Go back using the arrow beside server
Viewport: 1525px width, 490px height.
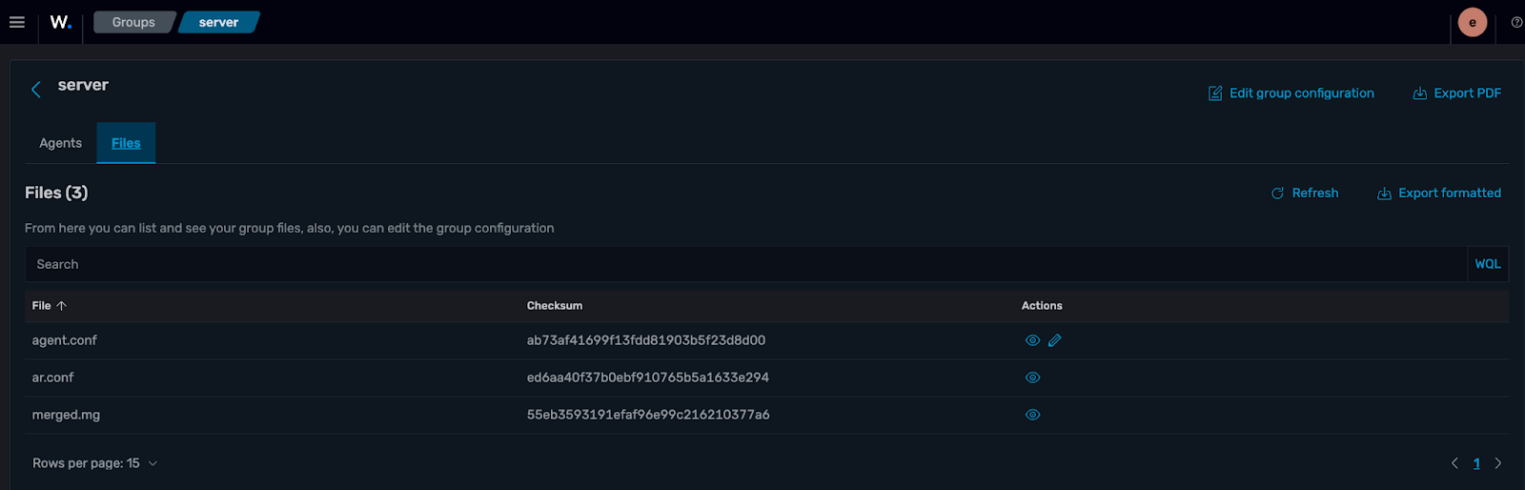pyautogui.click(x=36, y=89)
